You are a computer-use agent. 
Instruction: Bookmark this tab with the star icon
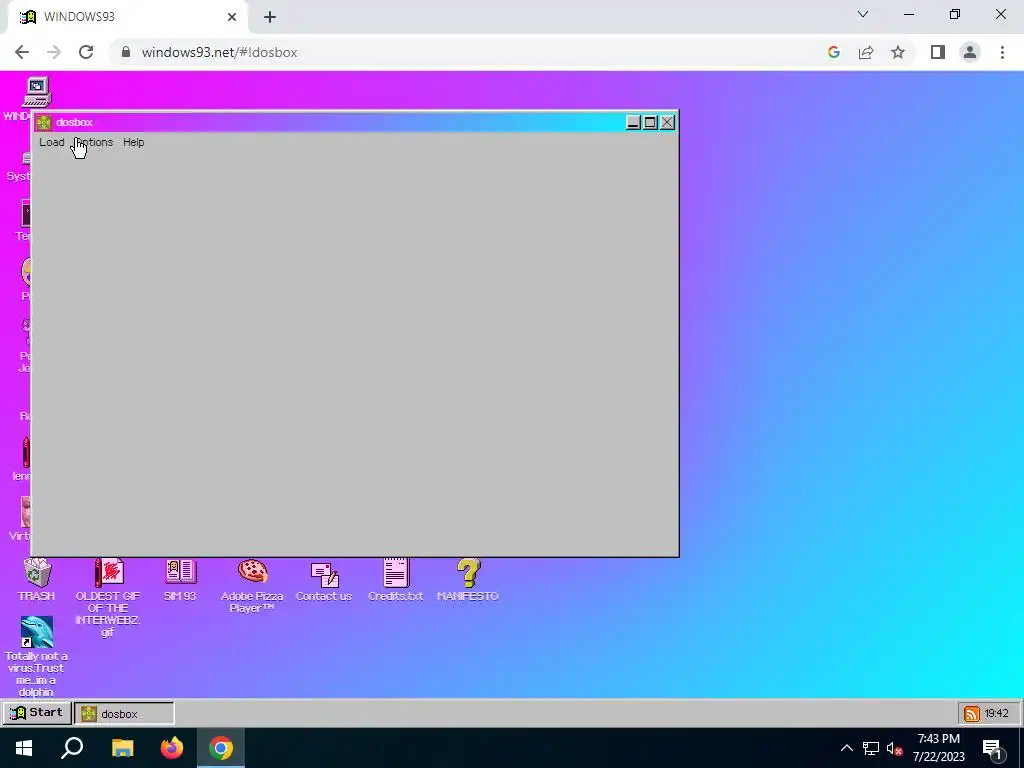898,52
